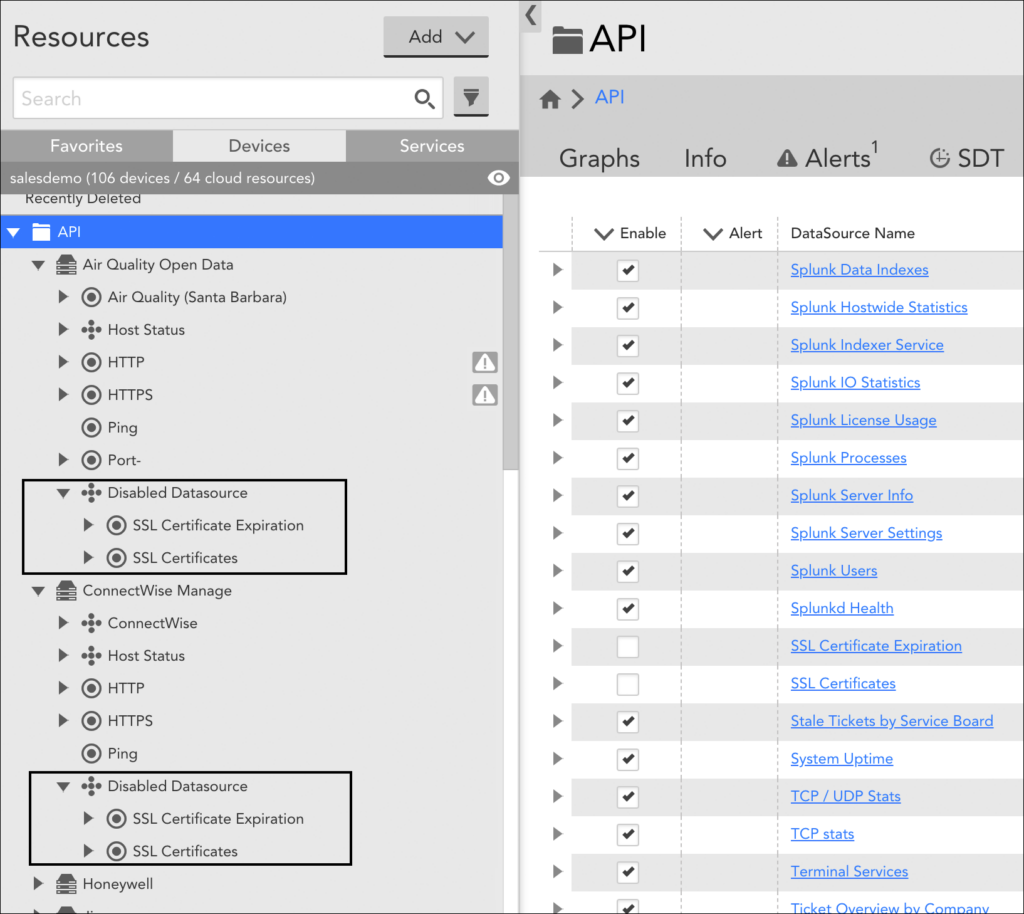Enable the SSL Certificates checkbox
This screenshot has width=1024, height=914.
click(x=628, y=683)
